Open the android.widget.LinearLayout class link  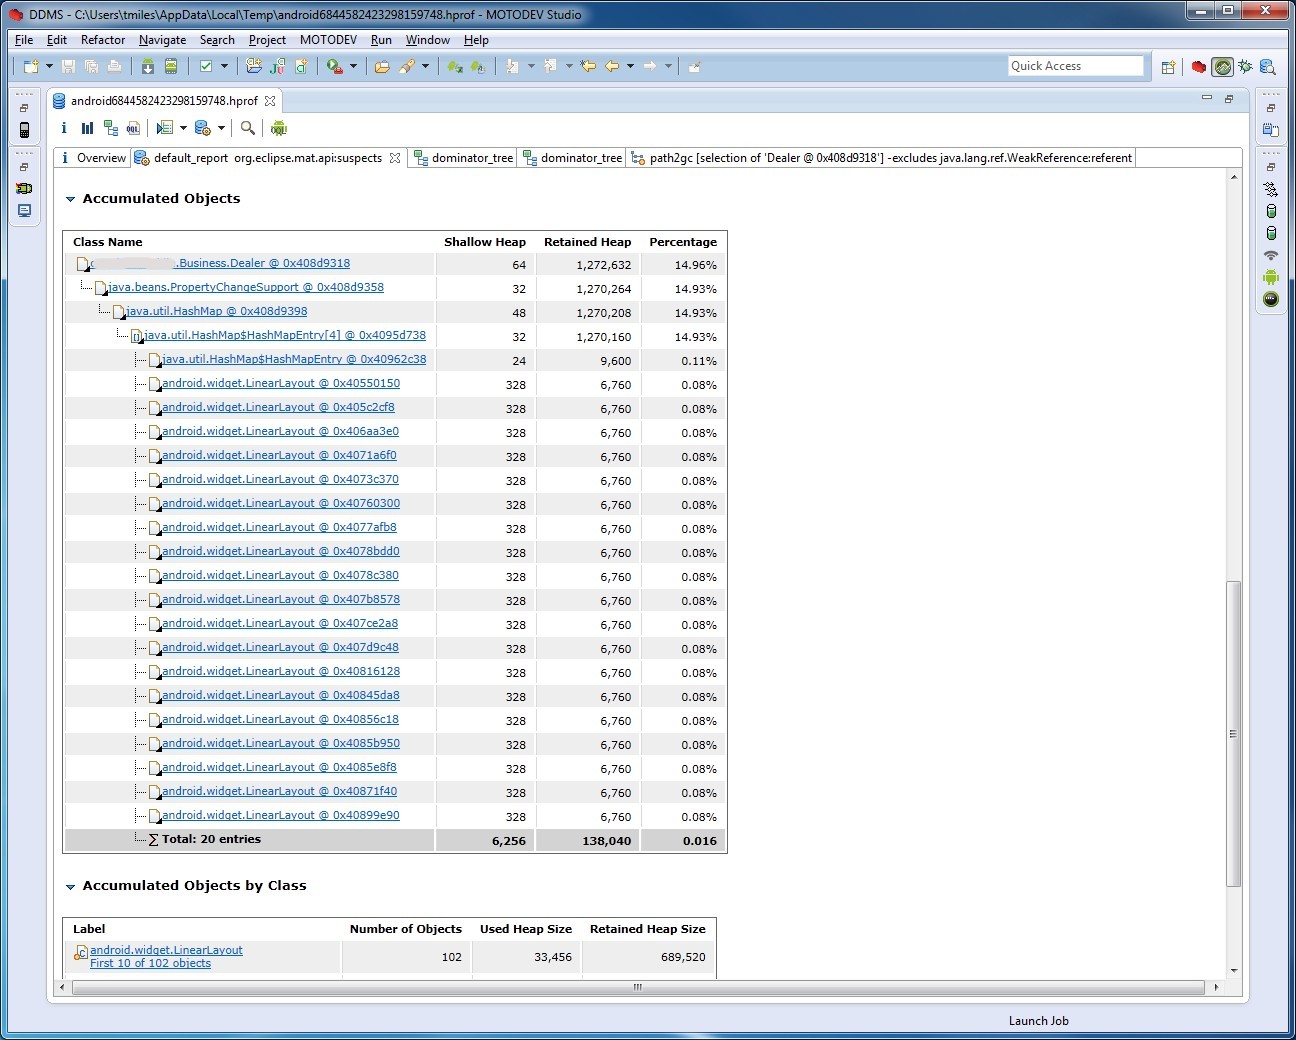166,951
